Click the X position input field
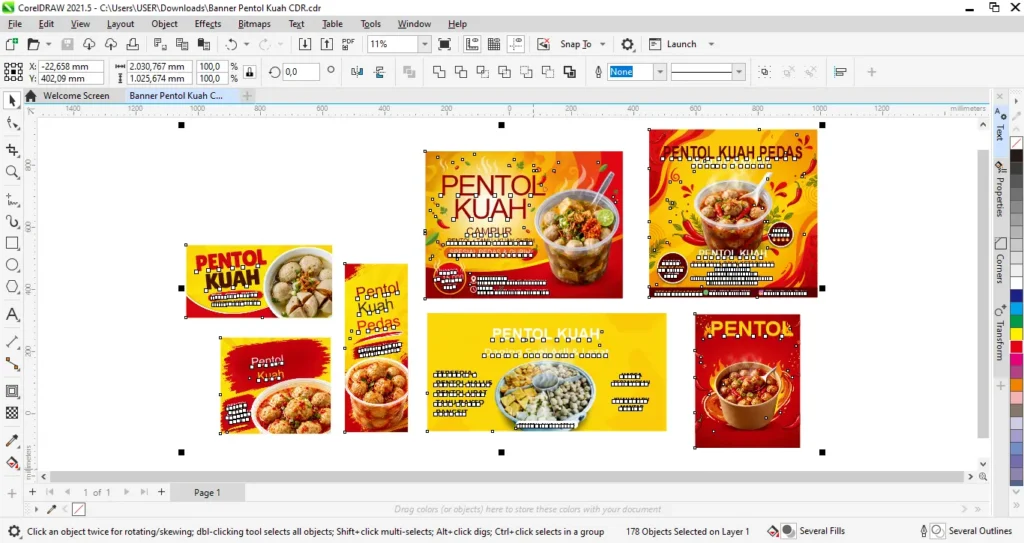Screen dimensions: 1024x543 click(71, 66)
